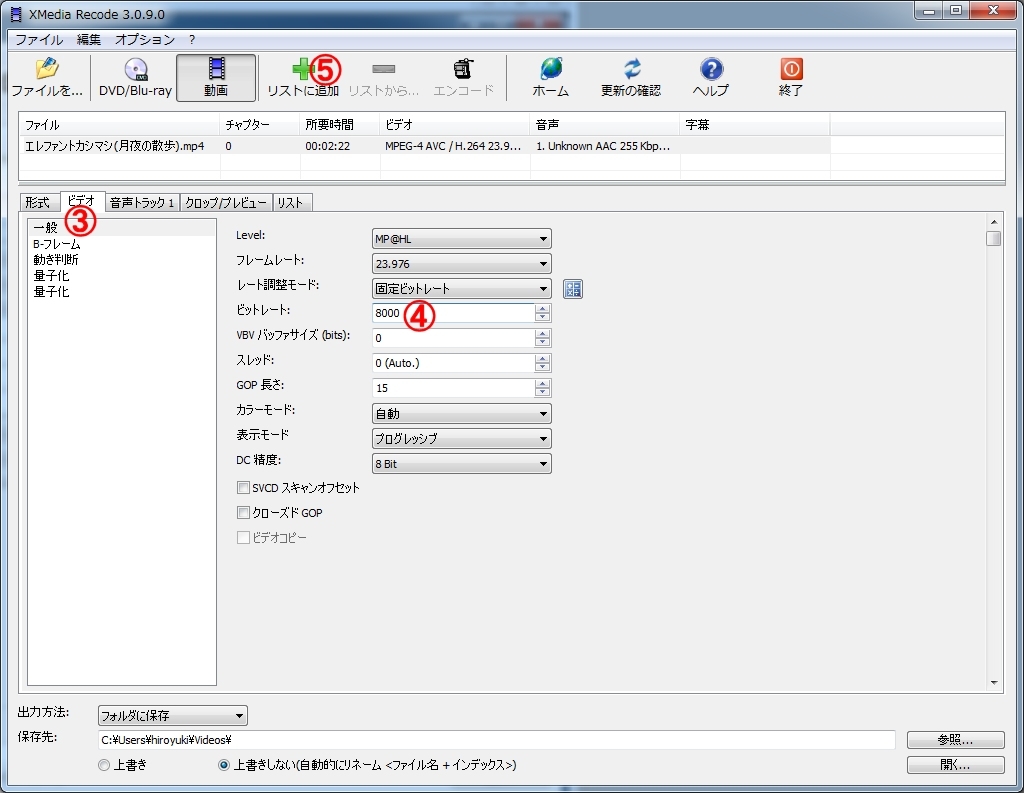The height and width of the screenshot is (793, 1024).
Task: Click the 更新の確認 update icon
Action: pos(631,70)
